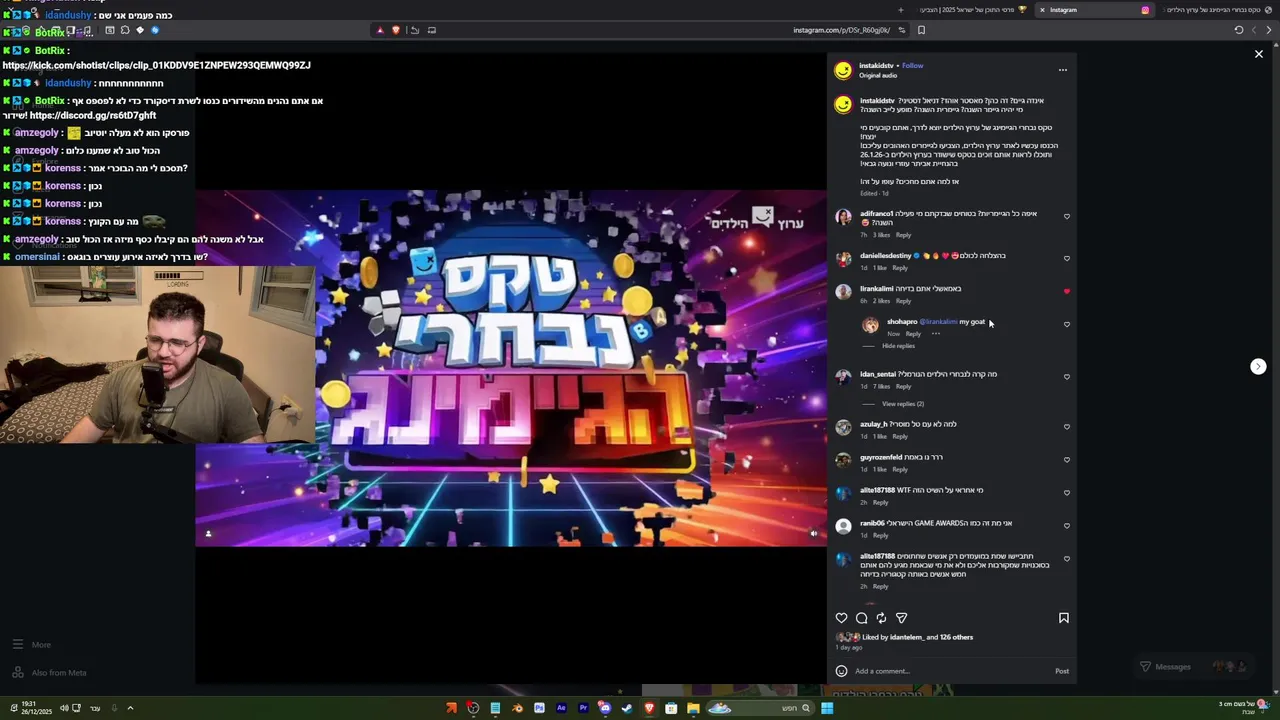This screenshot has height=720, width=1280.
Task: Open More menu in Instagram sidebar
Action: 31,645
